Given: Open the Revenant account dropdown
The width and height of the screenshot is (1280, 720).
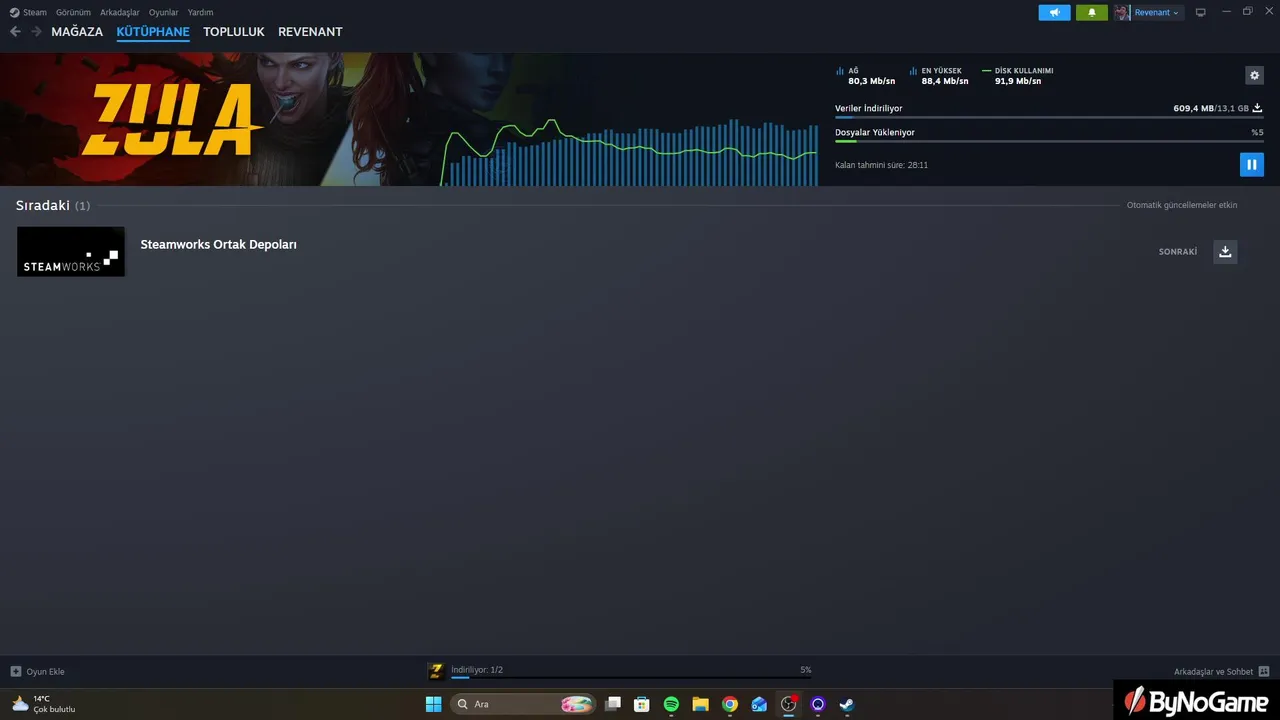Looking at the screenshot, I should tap(1156, 12).
